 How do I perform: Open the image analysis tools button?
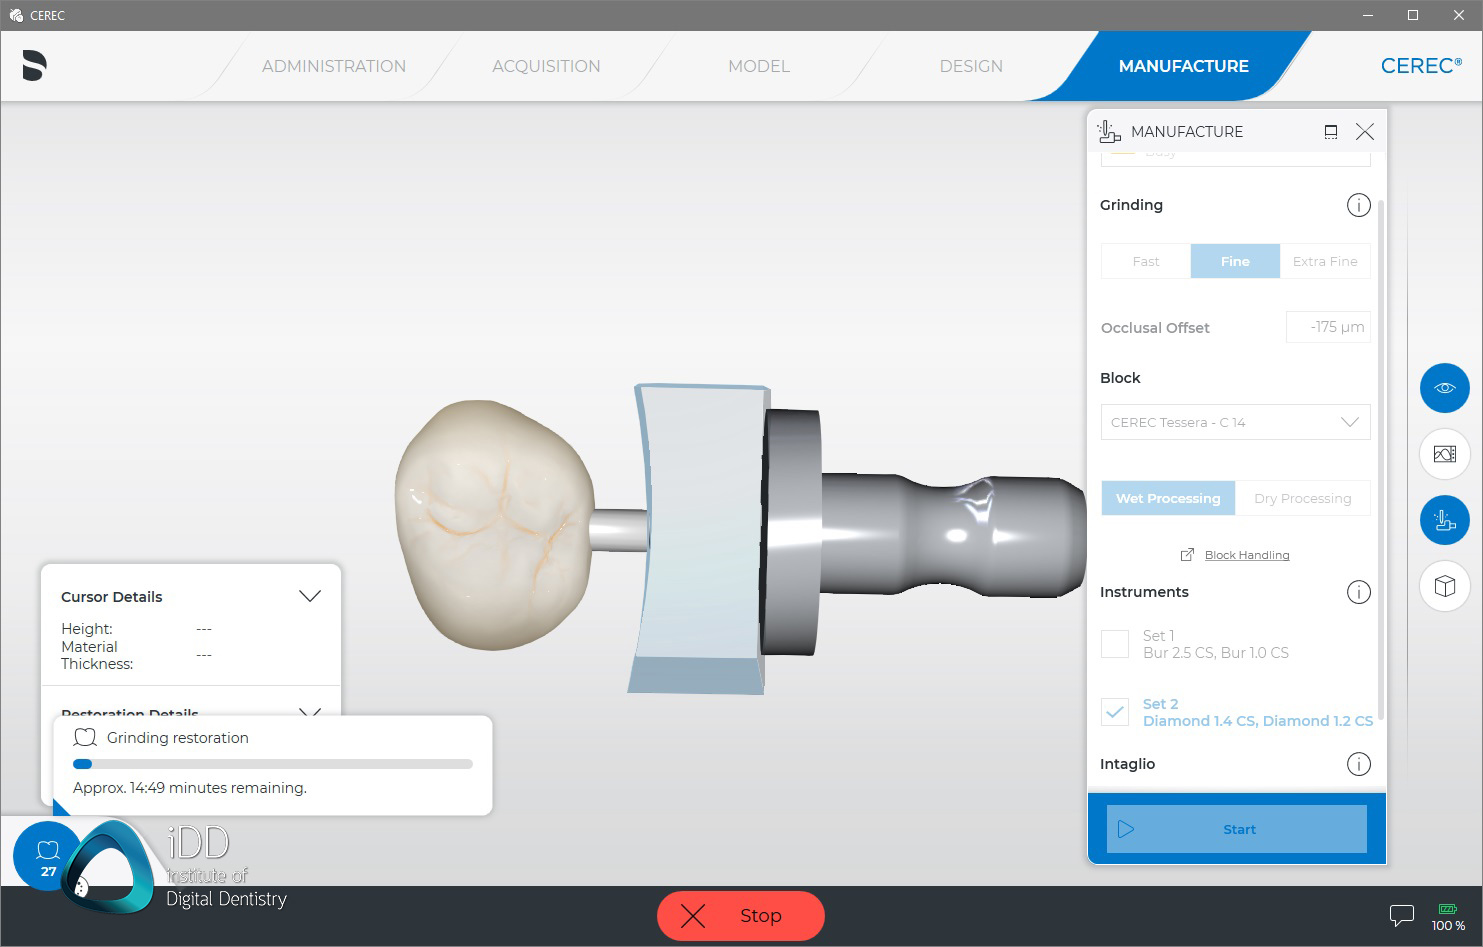1444,454
